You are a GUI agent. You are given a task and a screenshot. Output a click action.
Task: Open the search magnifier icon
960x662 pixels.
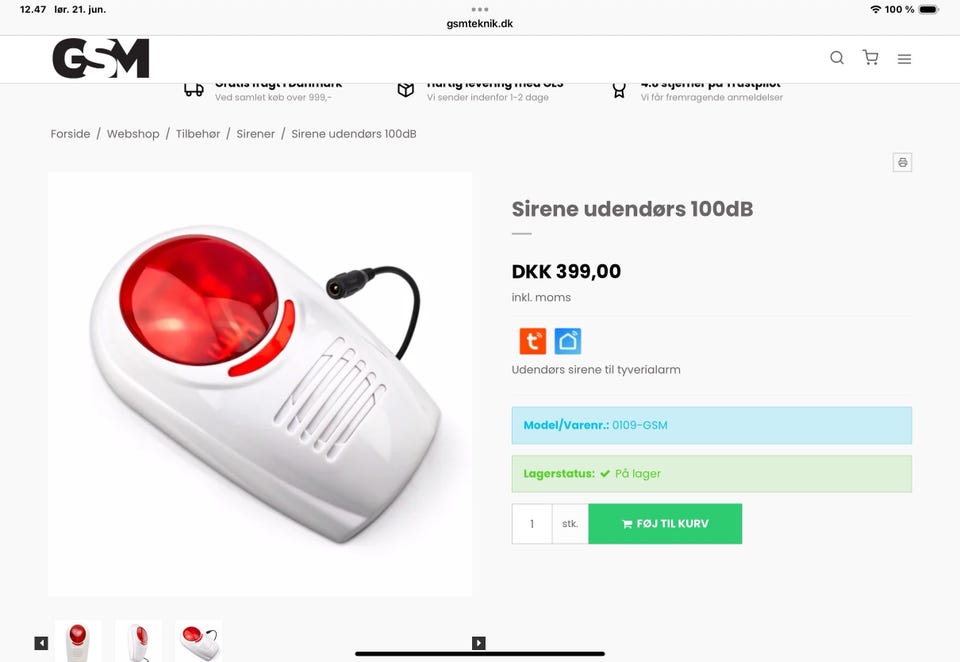[x=836, y=58]
